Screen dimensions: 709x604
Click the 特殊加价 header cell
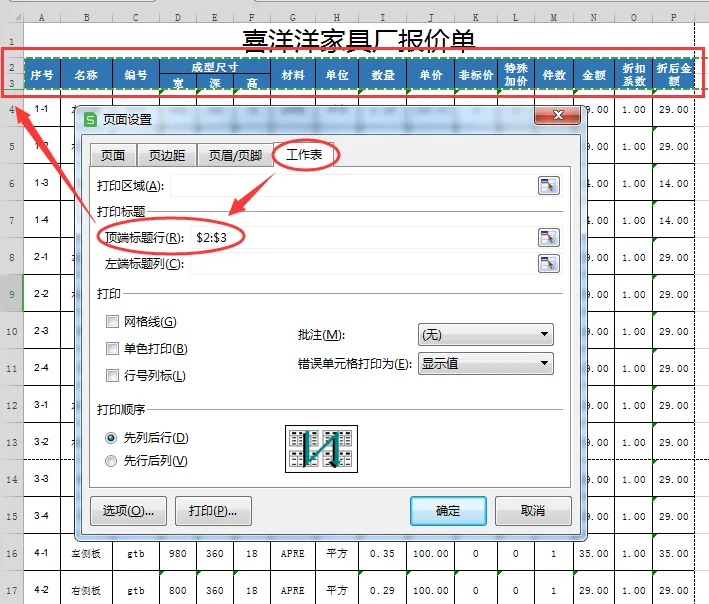[516, 74]
